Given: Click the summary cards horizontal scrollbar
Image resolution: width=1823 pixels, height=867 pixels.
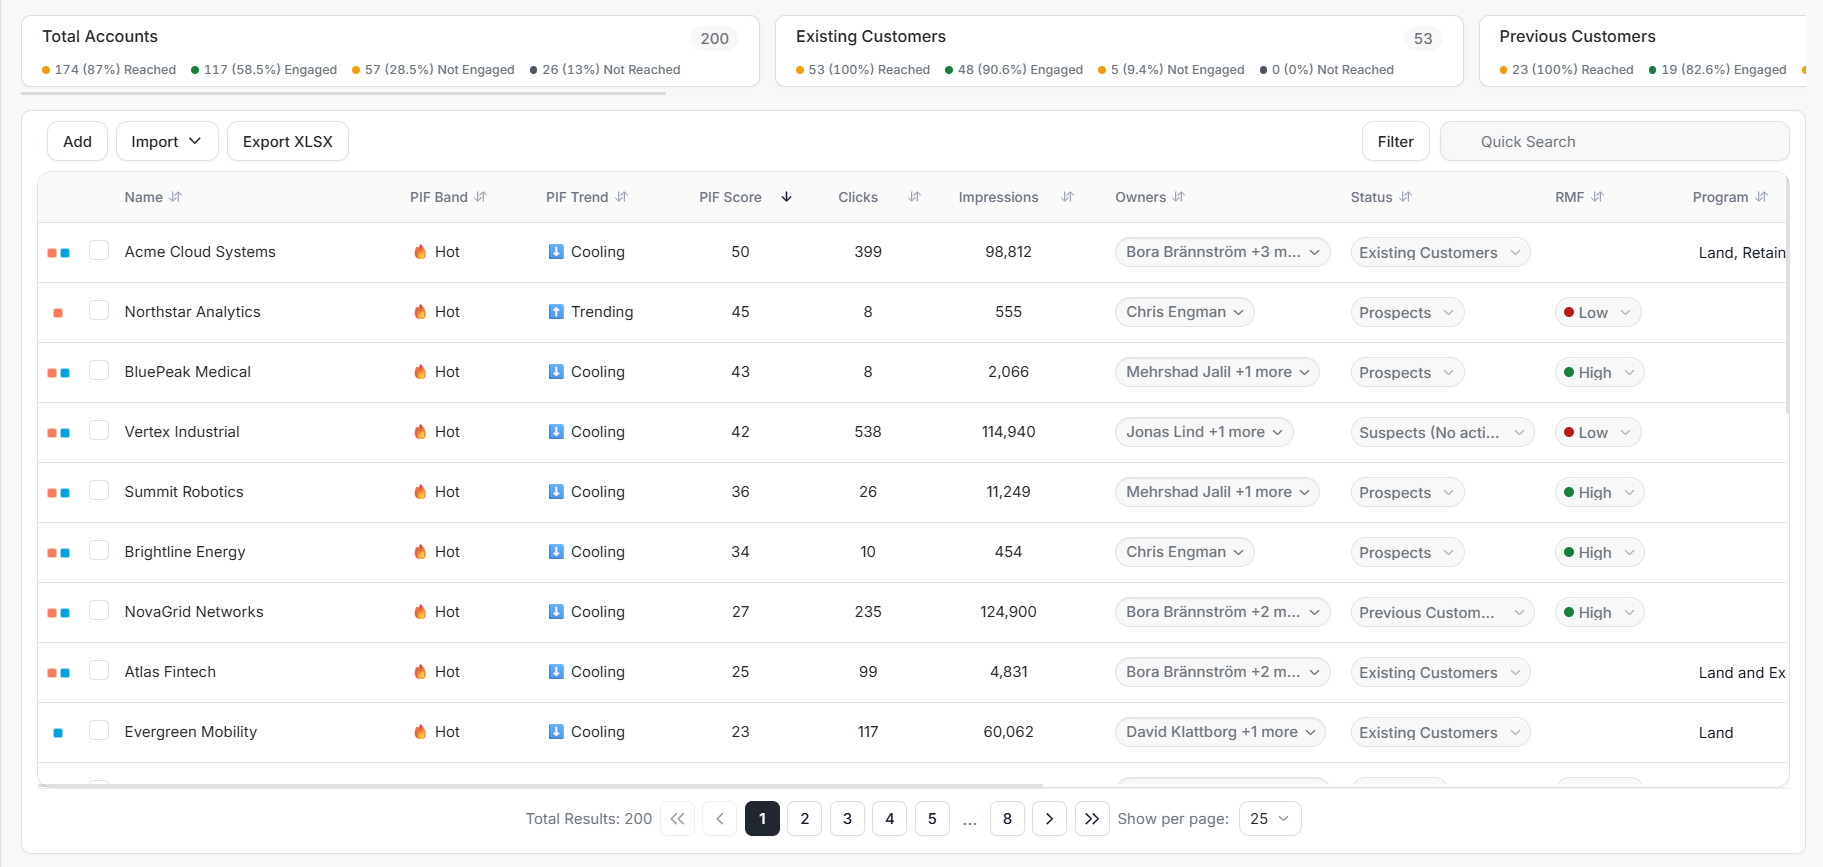Looking at the screenshot, I should pyautogui.click(x=344, y=93).
